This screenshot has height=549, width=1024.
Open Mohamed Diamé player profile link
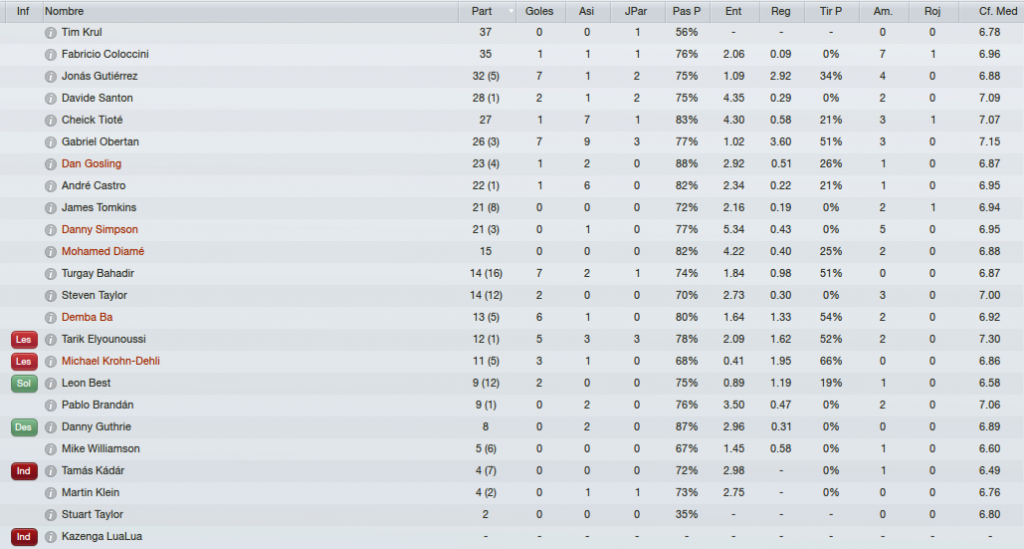click(x=103, y=251)
